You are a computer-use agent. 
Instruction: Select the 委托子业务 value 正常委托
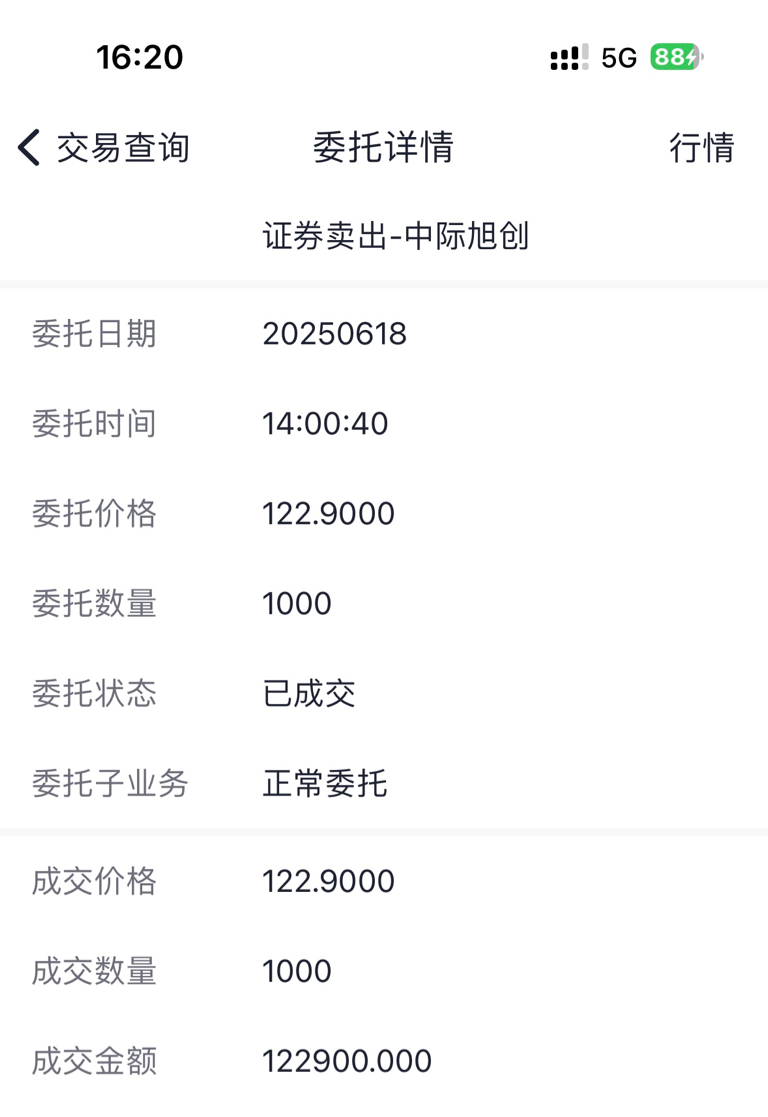click(325, 783)
